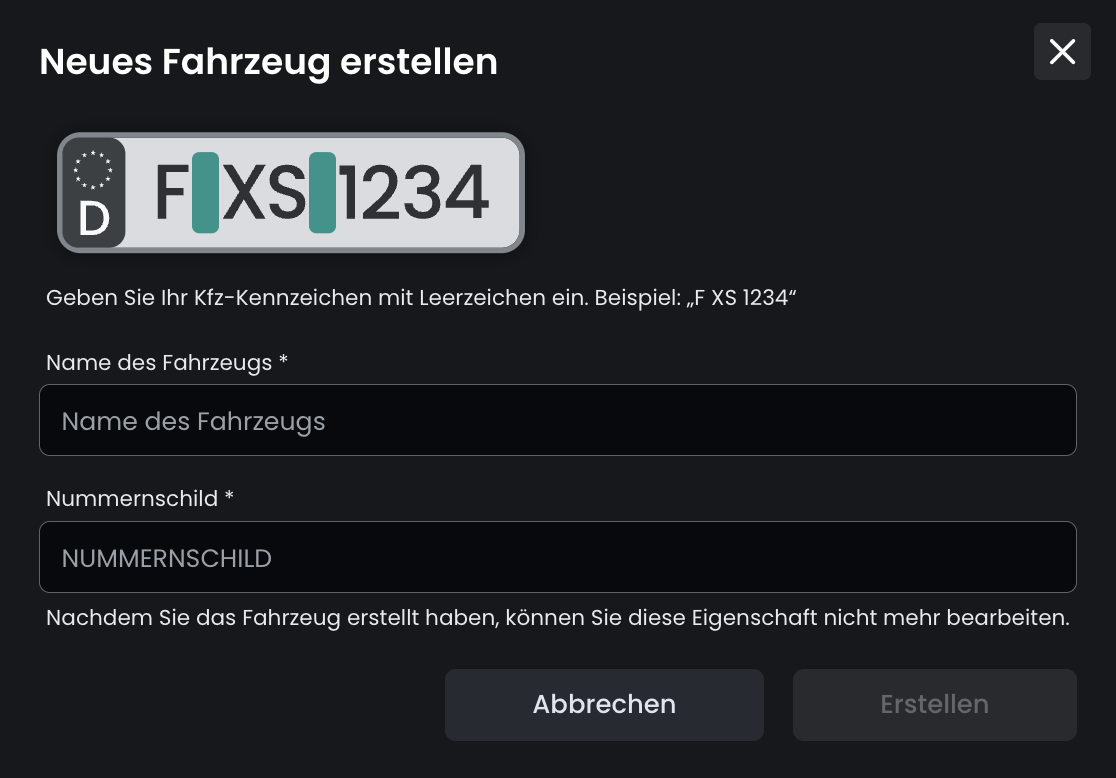Click the first green spacer on the plate
The image size is (1116, 778).
point(205,193)
